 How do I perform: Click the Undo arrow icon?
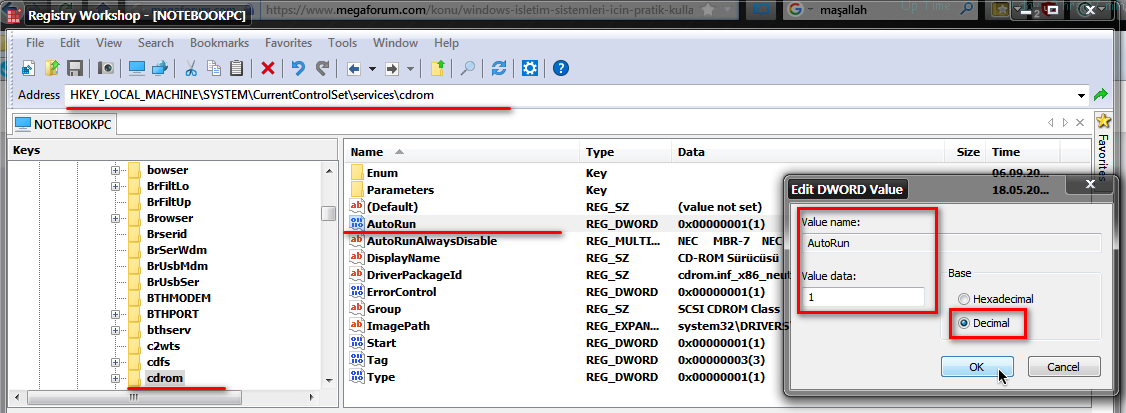(x=298, y=68)
